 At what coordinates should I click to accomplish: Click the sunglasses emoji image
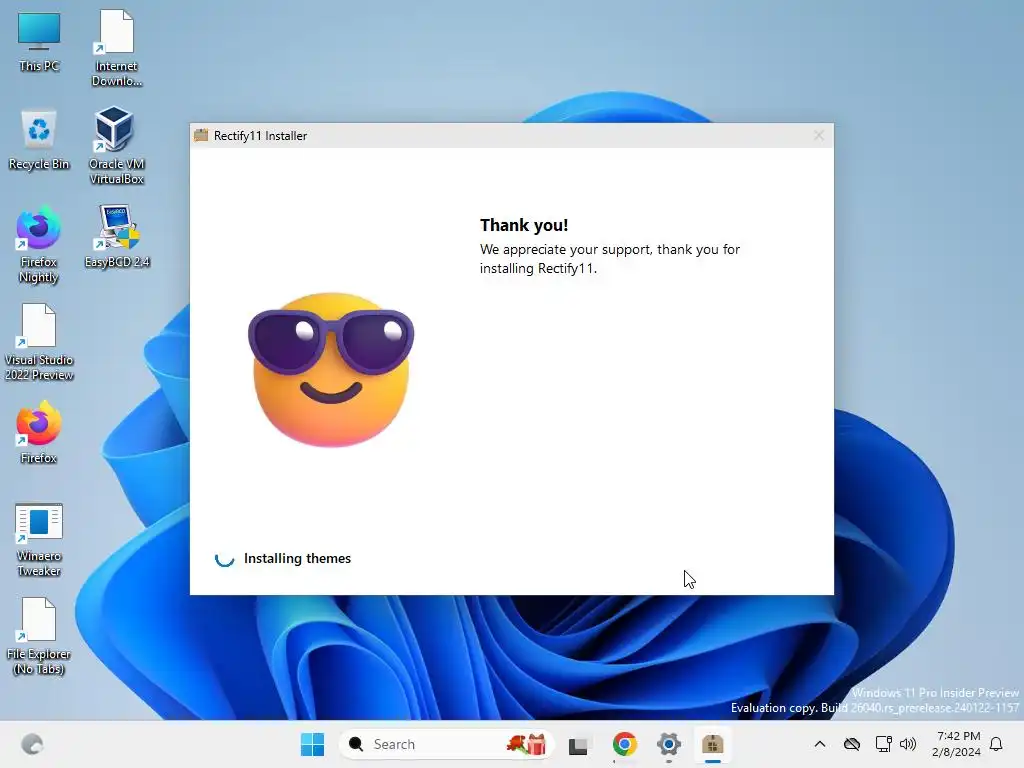(331, 370)
